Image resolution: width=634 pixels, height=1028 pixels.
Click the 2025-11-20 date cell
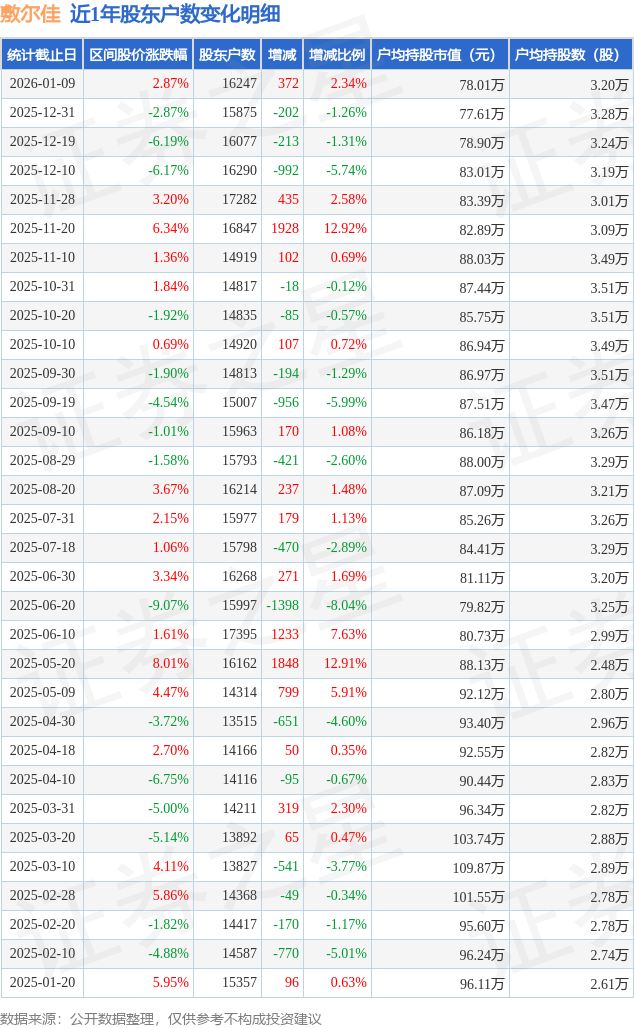[42, 229]
